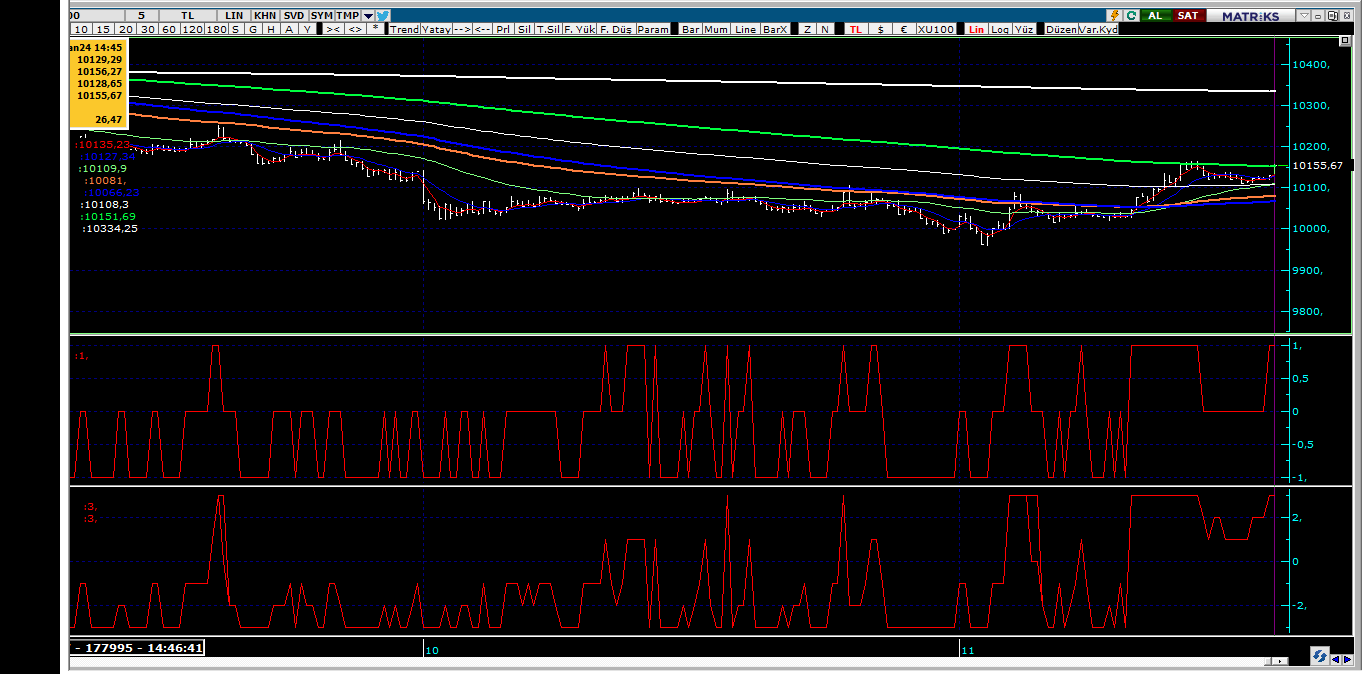Open the Twitter bird share icon
1362x674 pixels.
point(383,15)
